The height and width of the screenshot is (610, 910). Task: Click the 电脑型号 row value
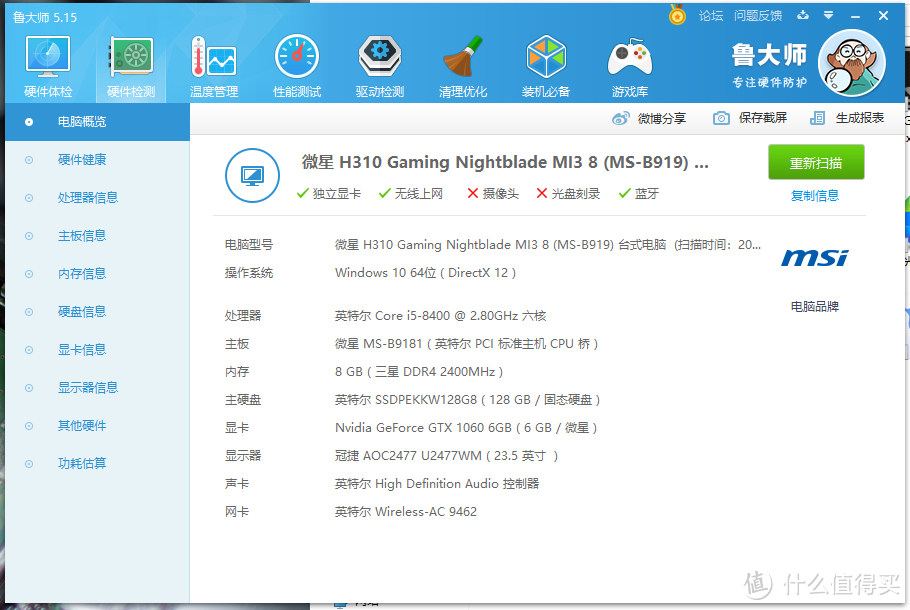coord(548,245)
